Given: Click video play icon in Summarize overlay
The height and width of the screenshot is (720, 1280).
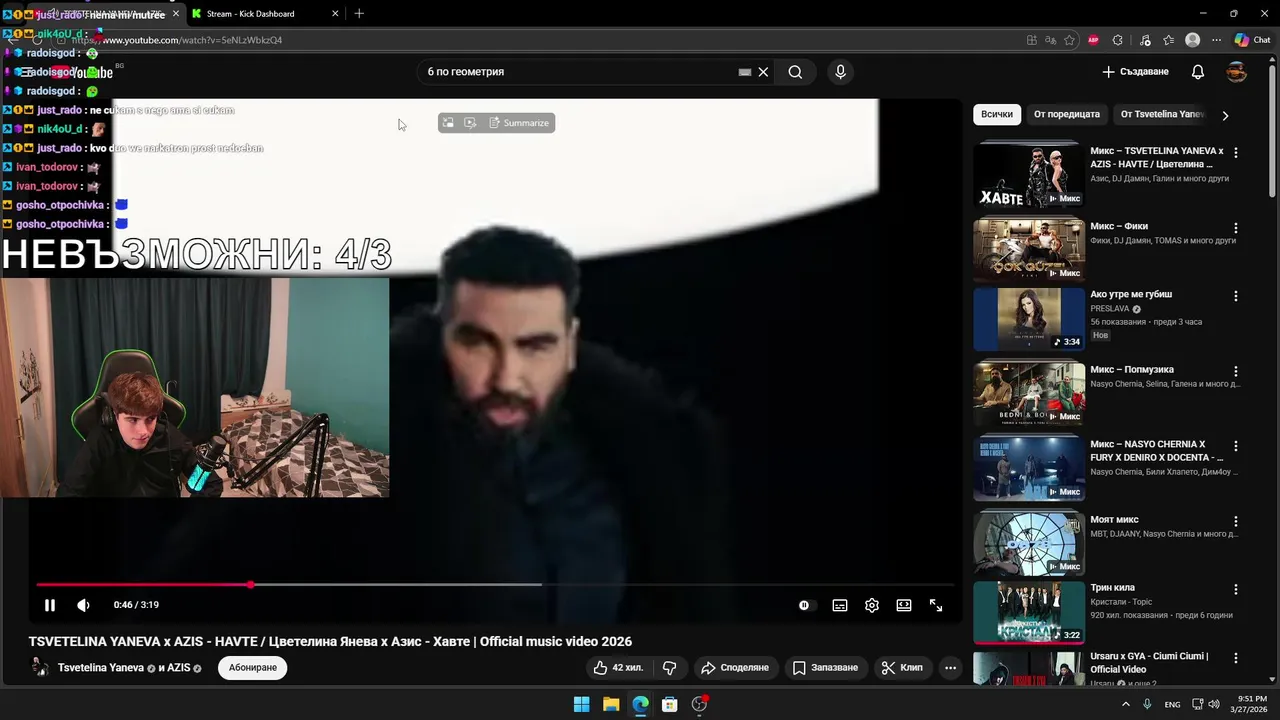Looking at the screenshot, I should [470, 123].
